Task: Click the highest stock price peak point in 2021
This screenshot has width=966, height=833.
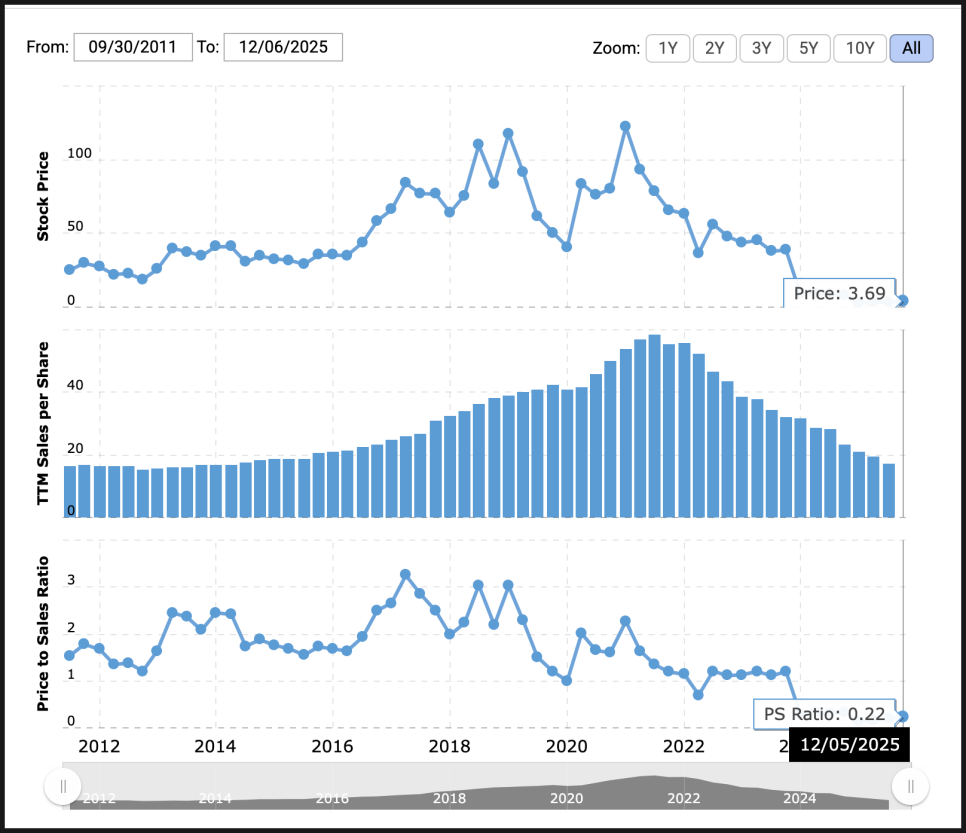Action: (x=625, y=127)
